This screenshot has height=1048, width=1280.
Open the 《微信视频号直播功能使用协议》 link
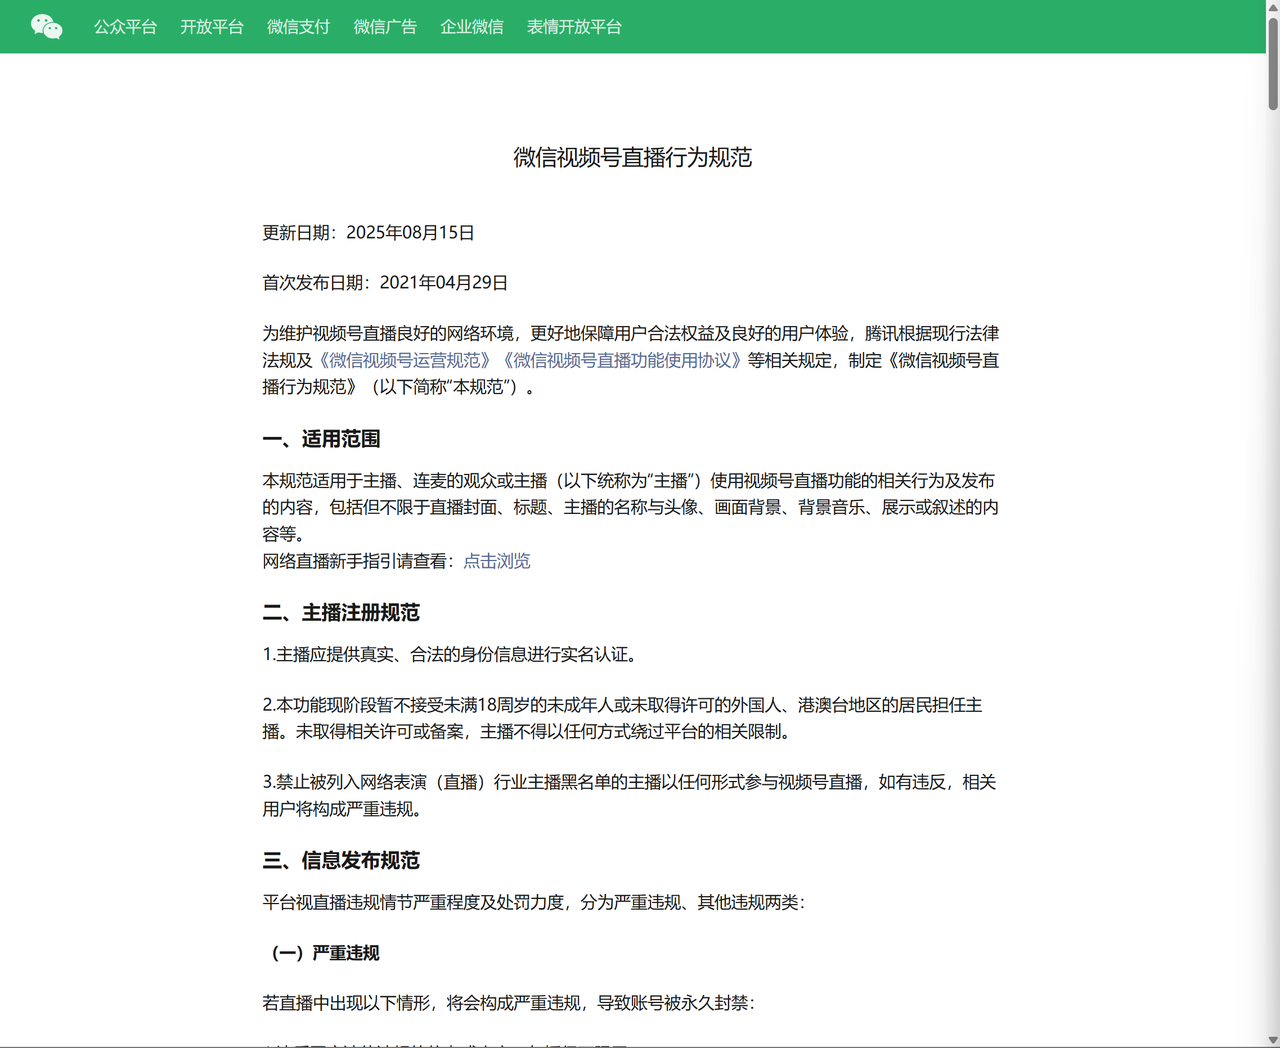pos(622,360)
